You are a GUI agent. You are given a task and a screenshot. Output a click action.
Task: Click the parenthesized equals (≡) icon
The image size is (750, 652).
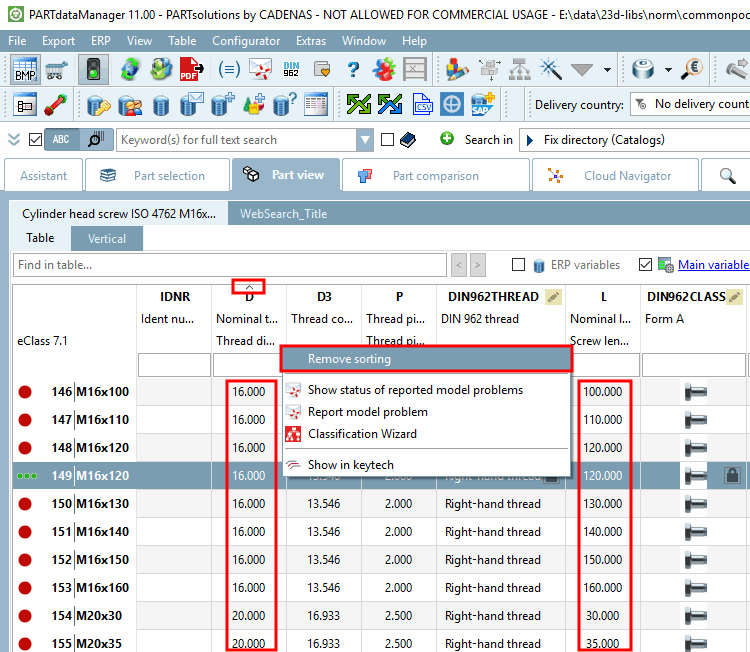pyautogui.click(x=229, y=70)
